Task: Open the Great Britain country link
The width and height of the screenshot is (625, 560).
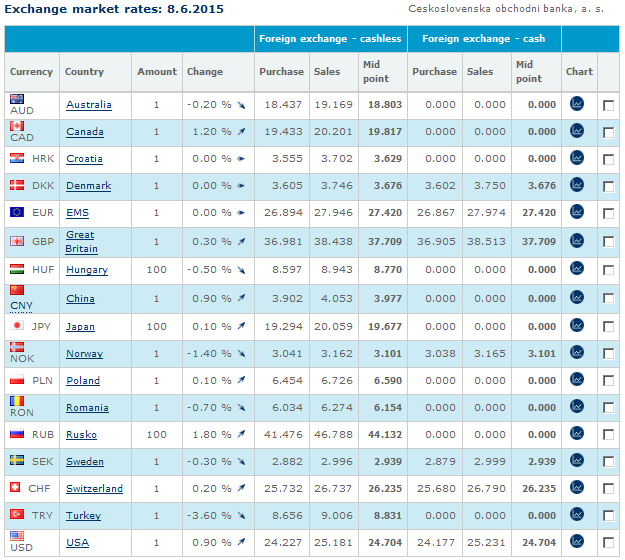Action: 82,242
